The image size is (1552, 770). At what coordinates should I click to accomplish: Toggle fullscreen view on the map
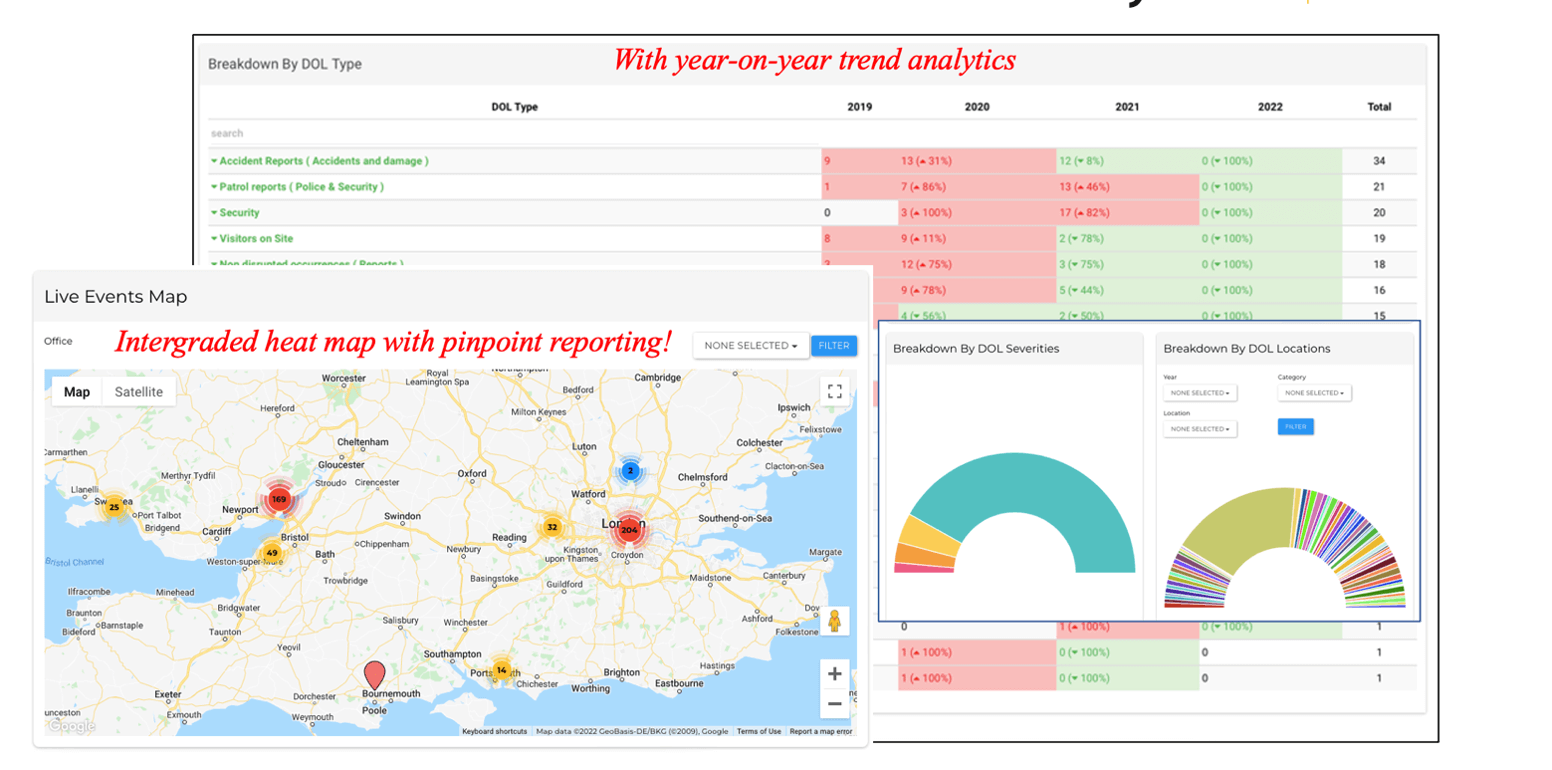834,391
